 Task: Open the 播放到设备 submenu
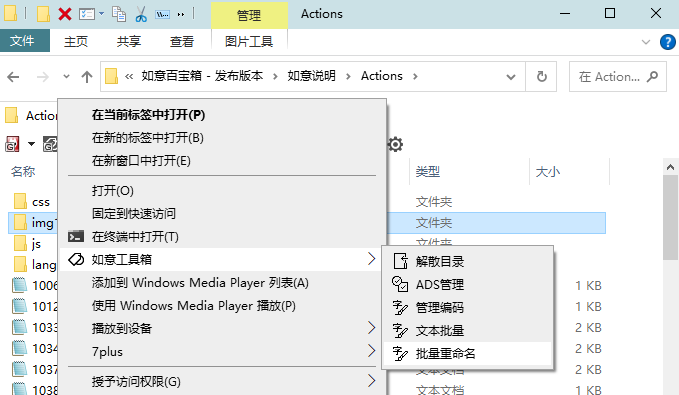(x=222, y=328)
